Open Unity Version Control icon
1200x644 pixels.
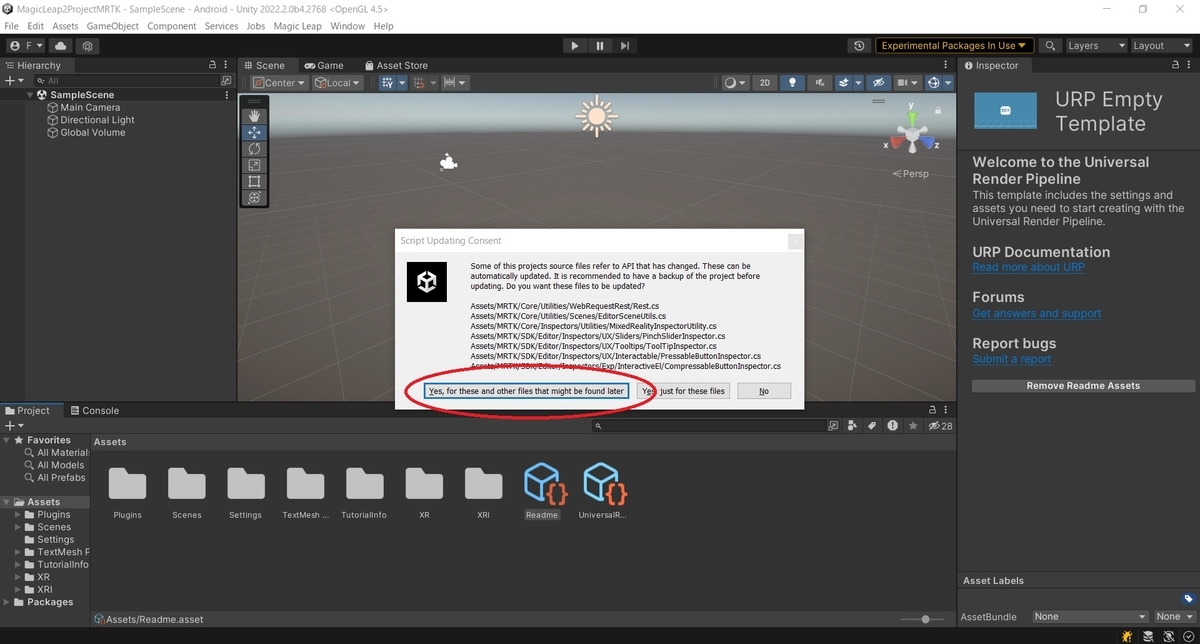pos(88,46)
